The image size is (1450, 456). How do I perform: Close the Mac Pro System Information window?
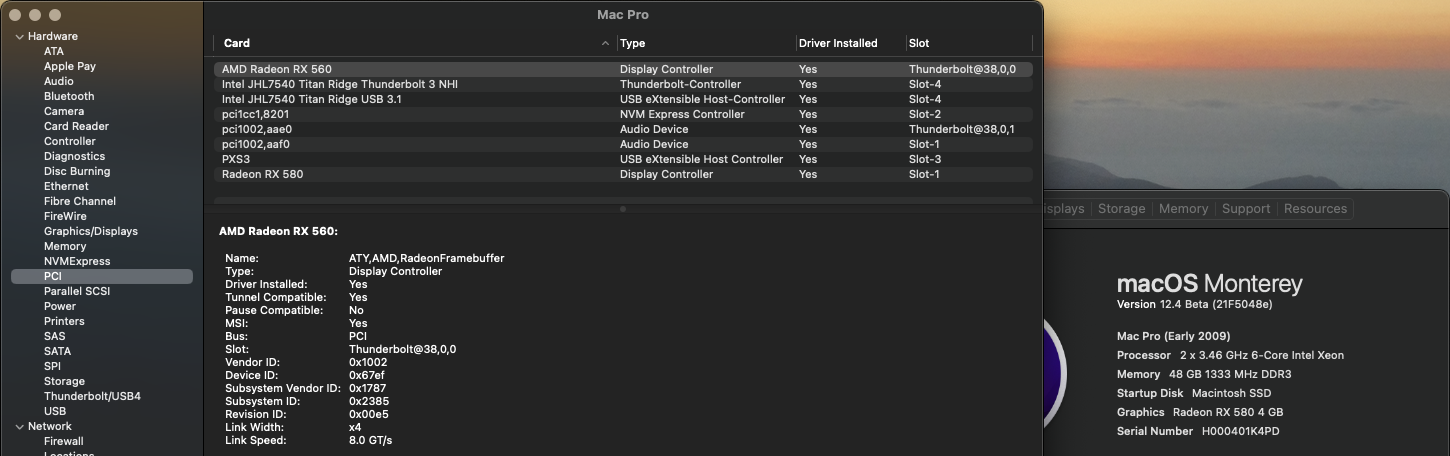pos(15,15)
